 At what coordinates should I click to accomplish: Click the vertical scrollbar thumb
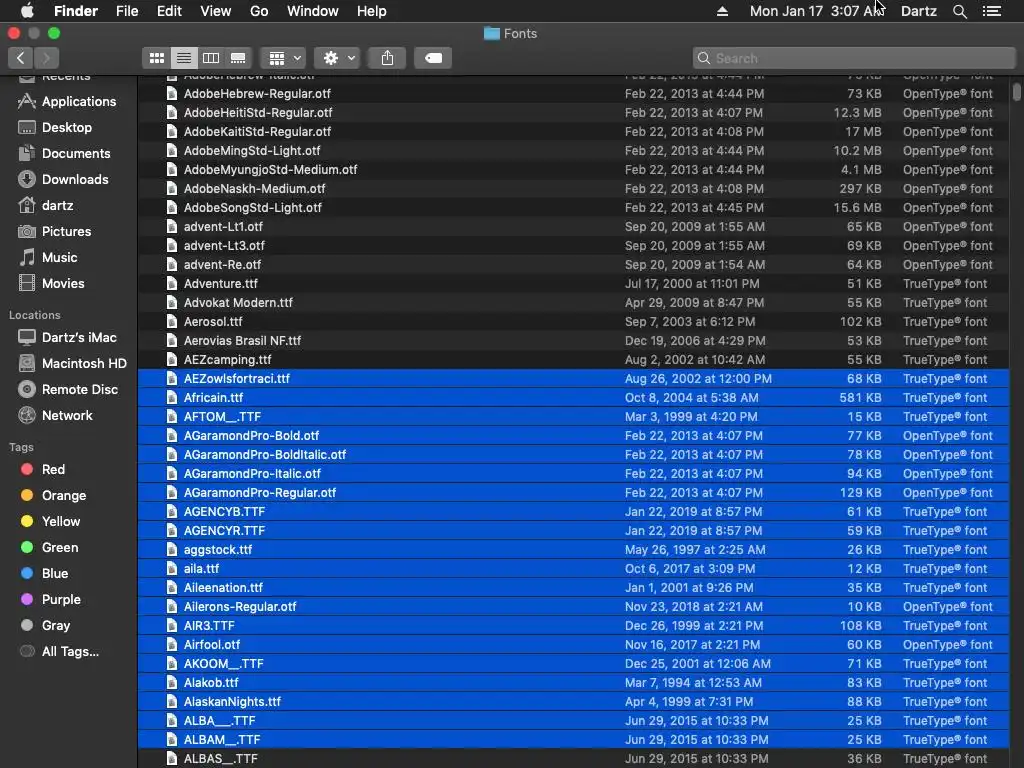coord(1017,91)
